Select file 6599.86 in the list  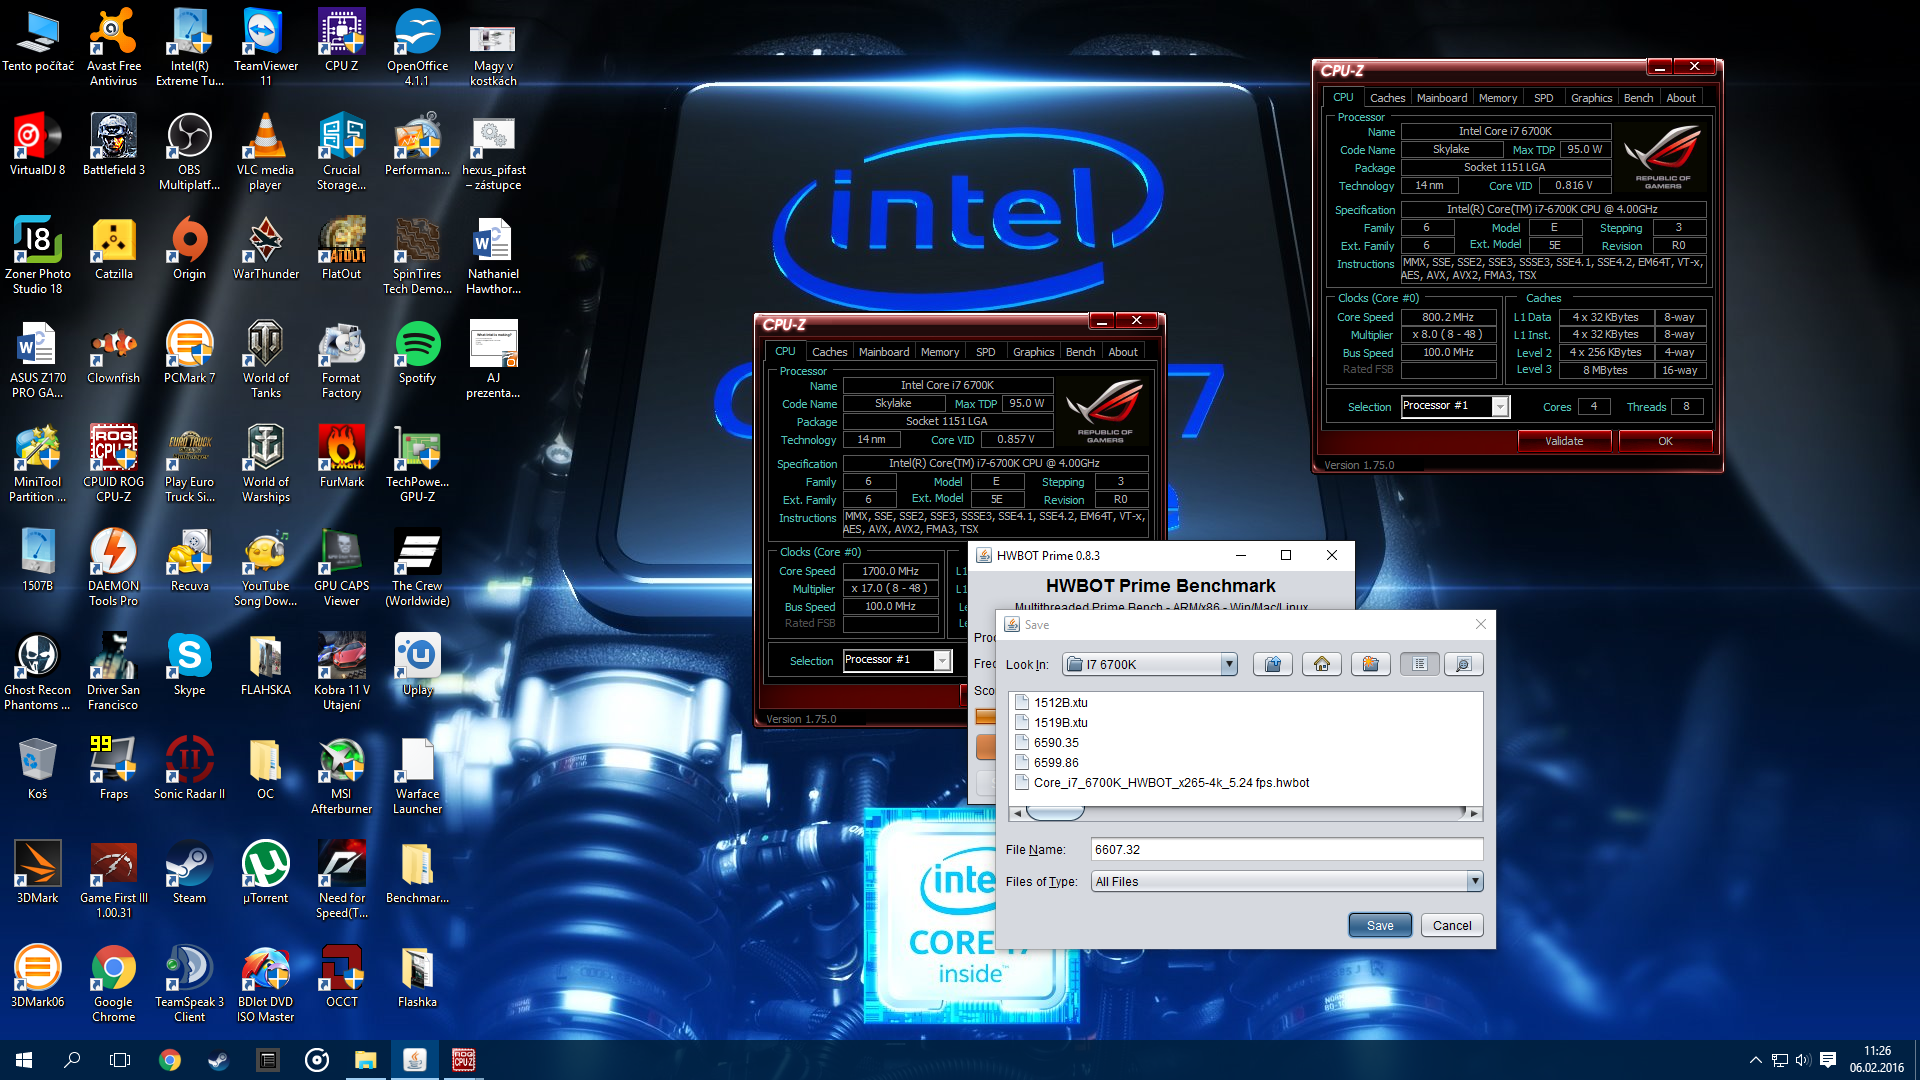[x=1047, y=762]
